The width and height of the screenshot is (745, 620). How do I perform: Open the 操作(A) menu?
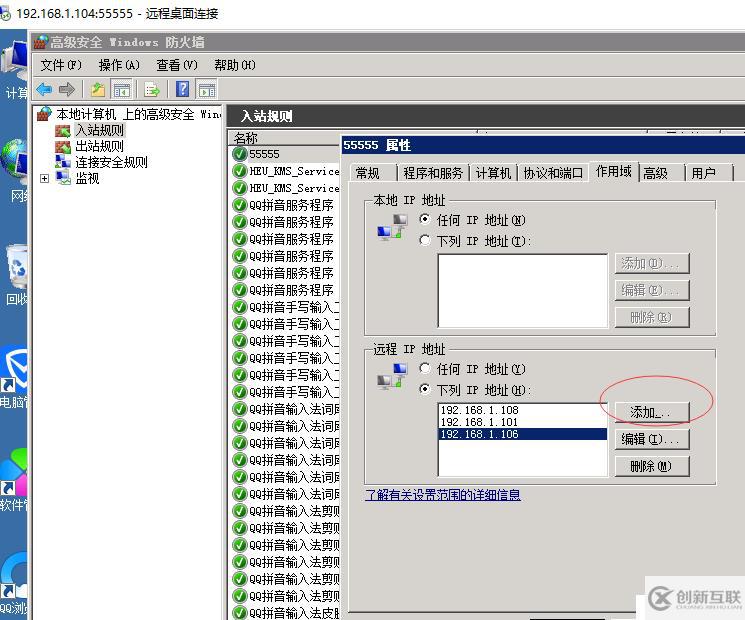coord(119,65)
